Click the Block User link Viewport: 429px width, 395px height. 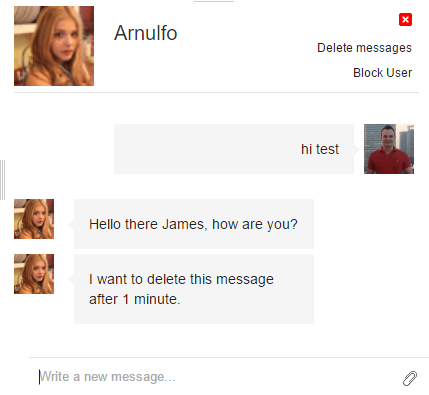tap(382, 73)
